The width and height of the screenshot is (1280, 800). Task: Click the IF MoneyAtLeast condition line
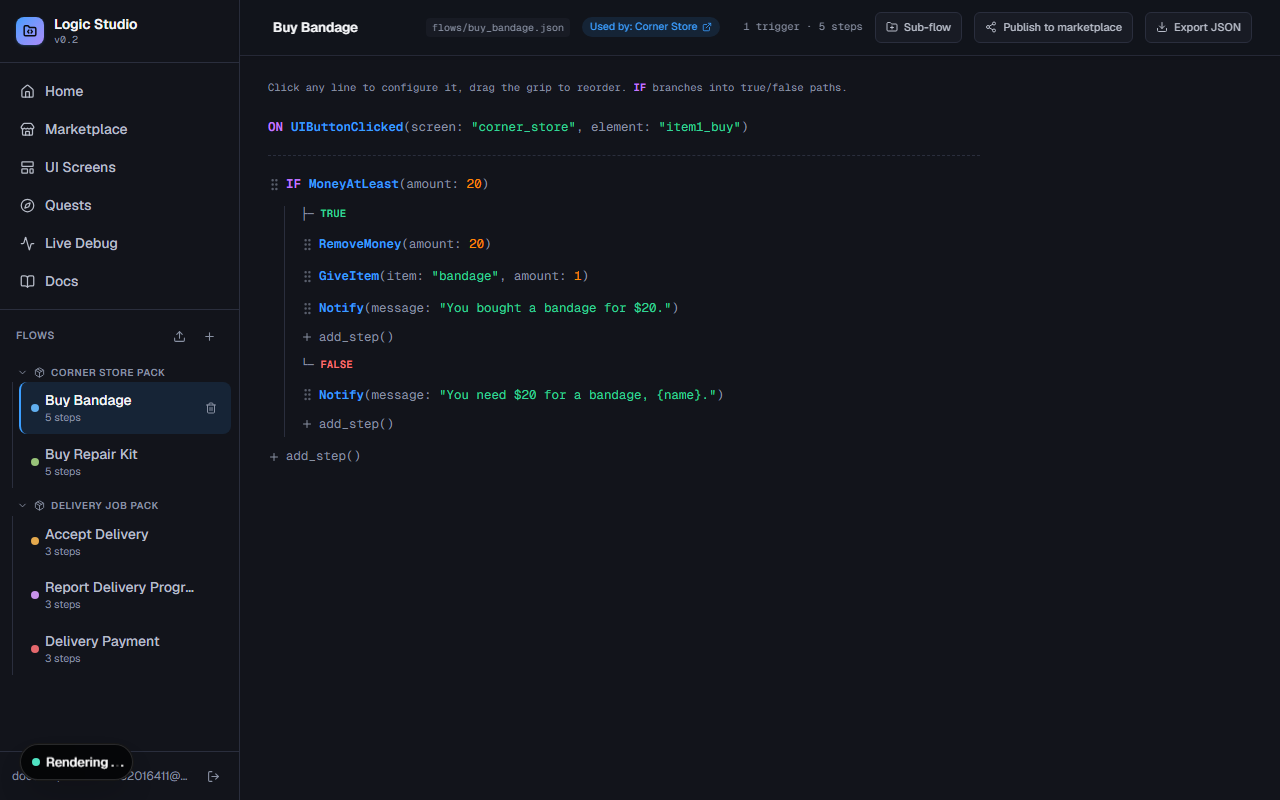coord(387,184)
